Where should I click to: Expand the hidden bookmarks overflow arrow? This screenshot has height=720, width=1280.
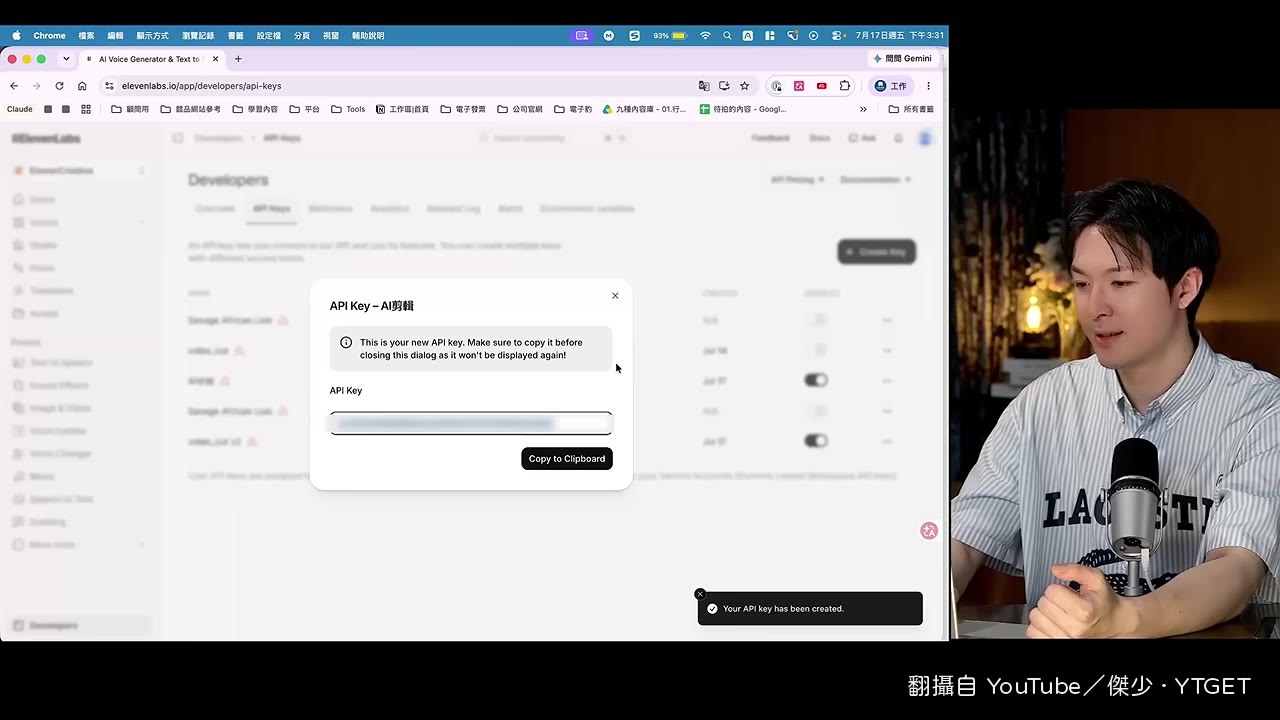[863, 109]
